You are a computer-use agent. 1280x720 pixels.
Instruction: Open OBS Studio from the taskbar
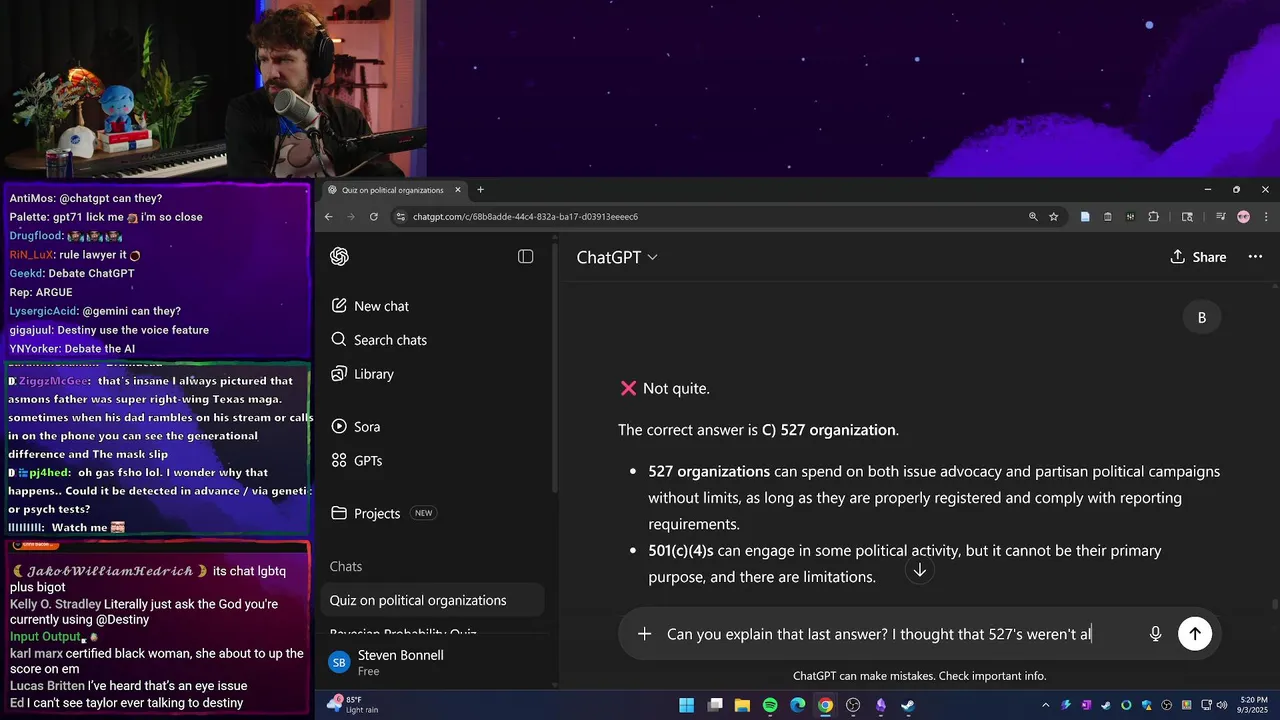(x=853, y=705)
